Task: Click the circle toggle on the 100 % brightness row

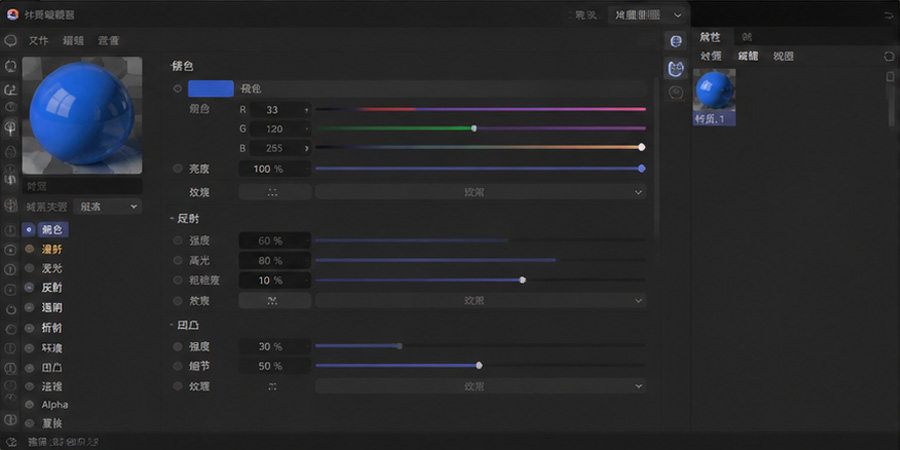Action: point(177,169)
